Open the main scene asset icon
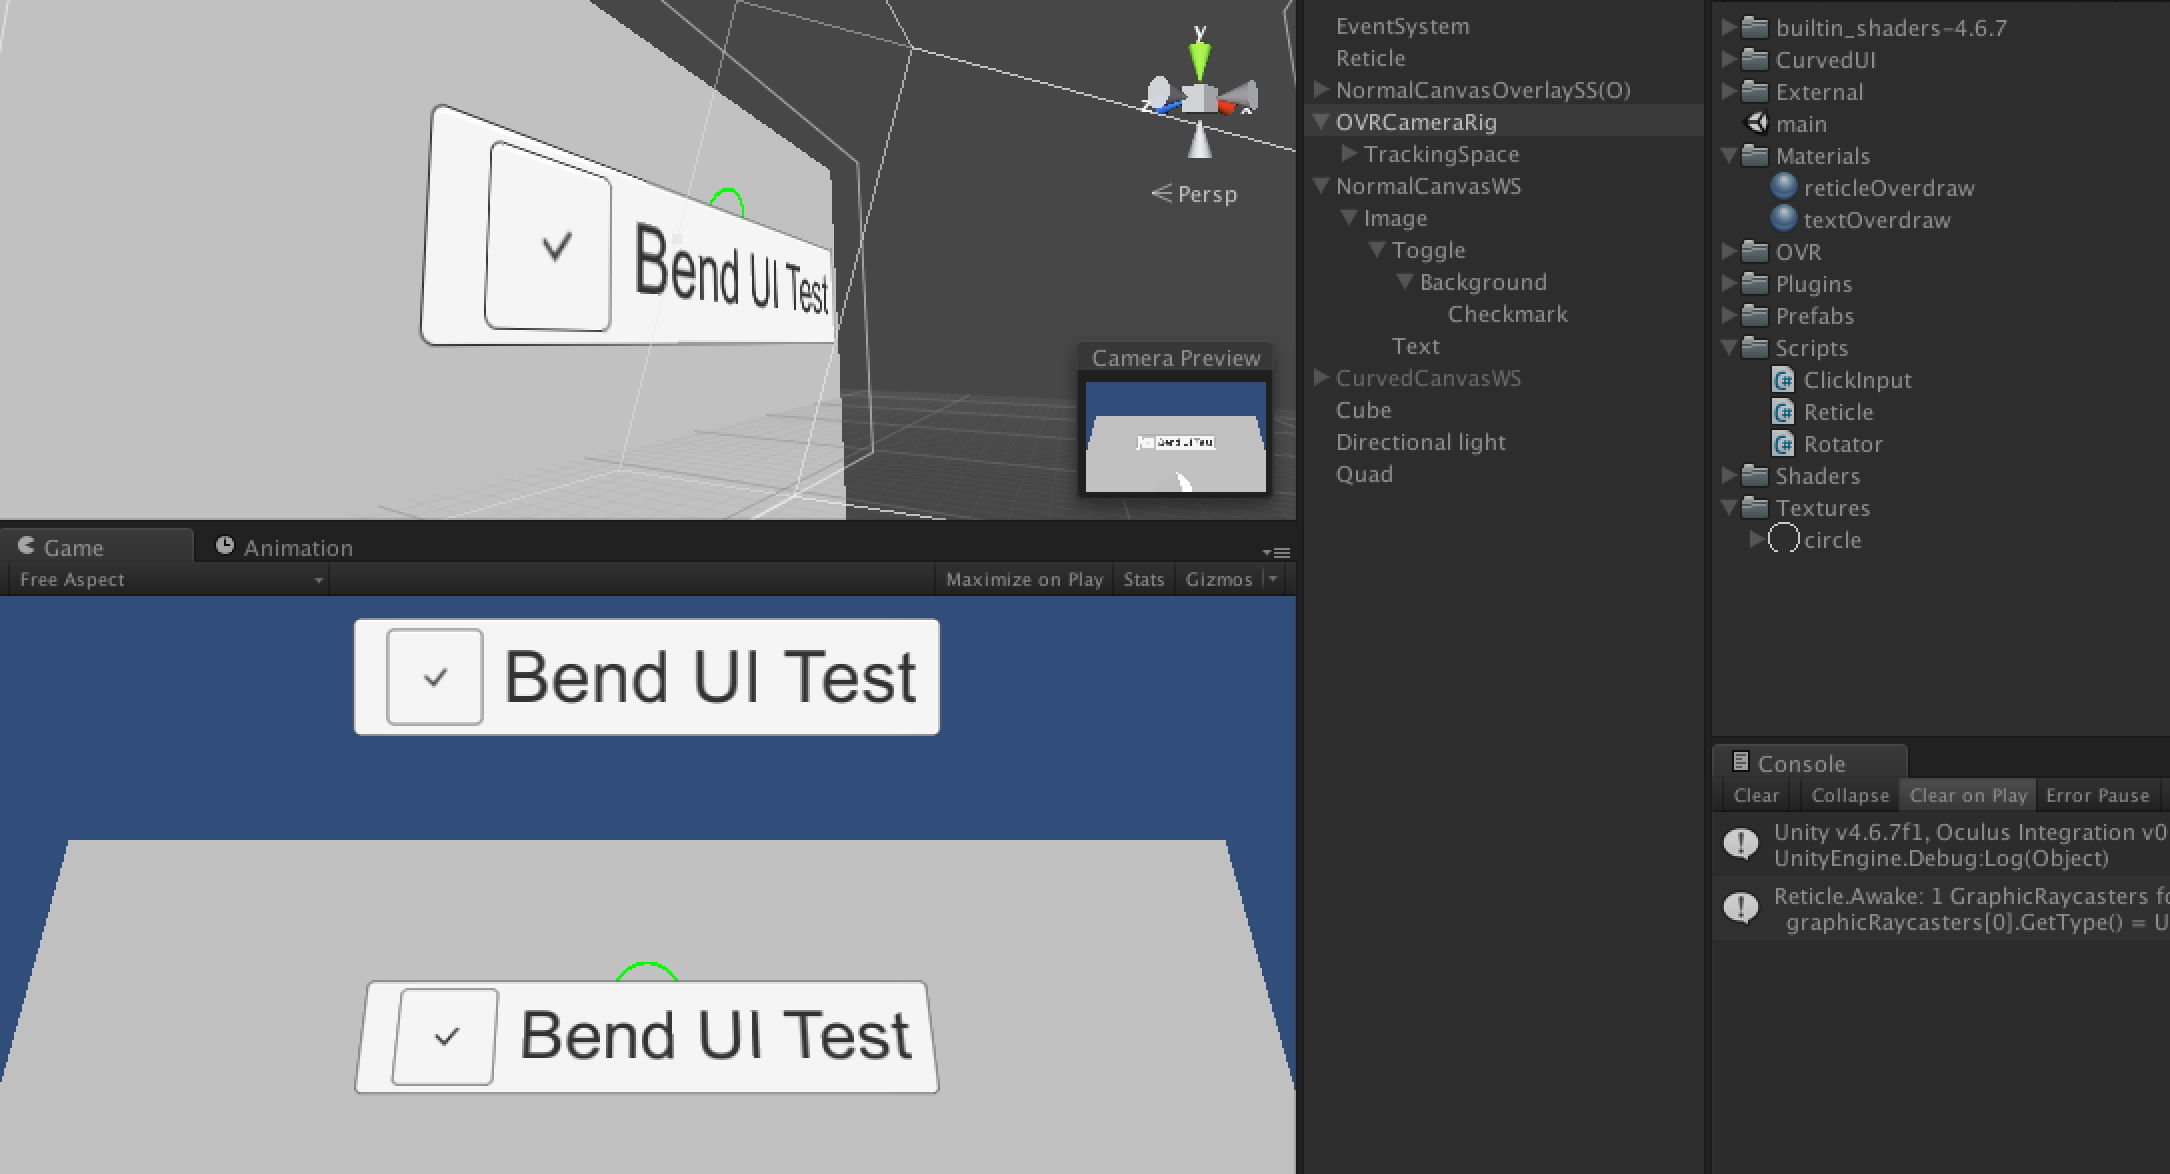The image size is (2170, 1174). tap(1756, 123)
